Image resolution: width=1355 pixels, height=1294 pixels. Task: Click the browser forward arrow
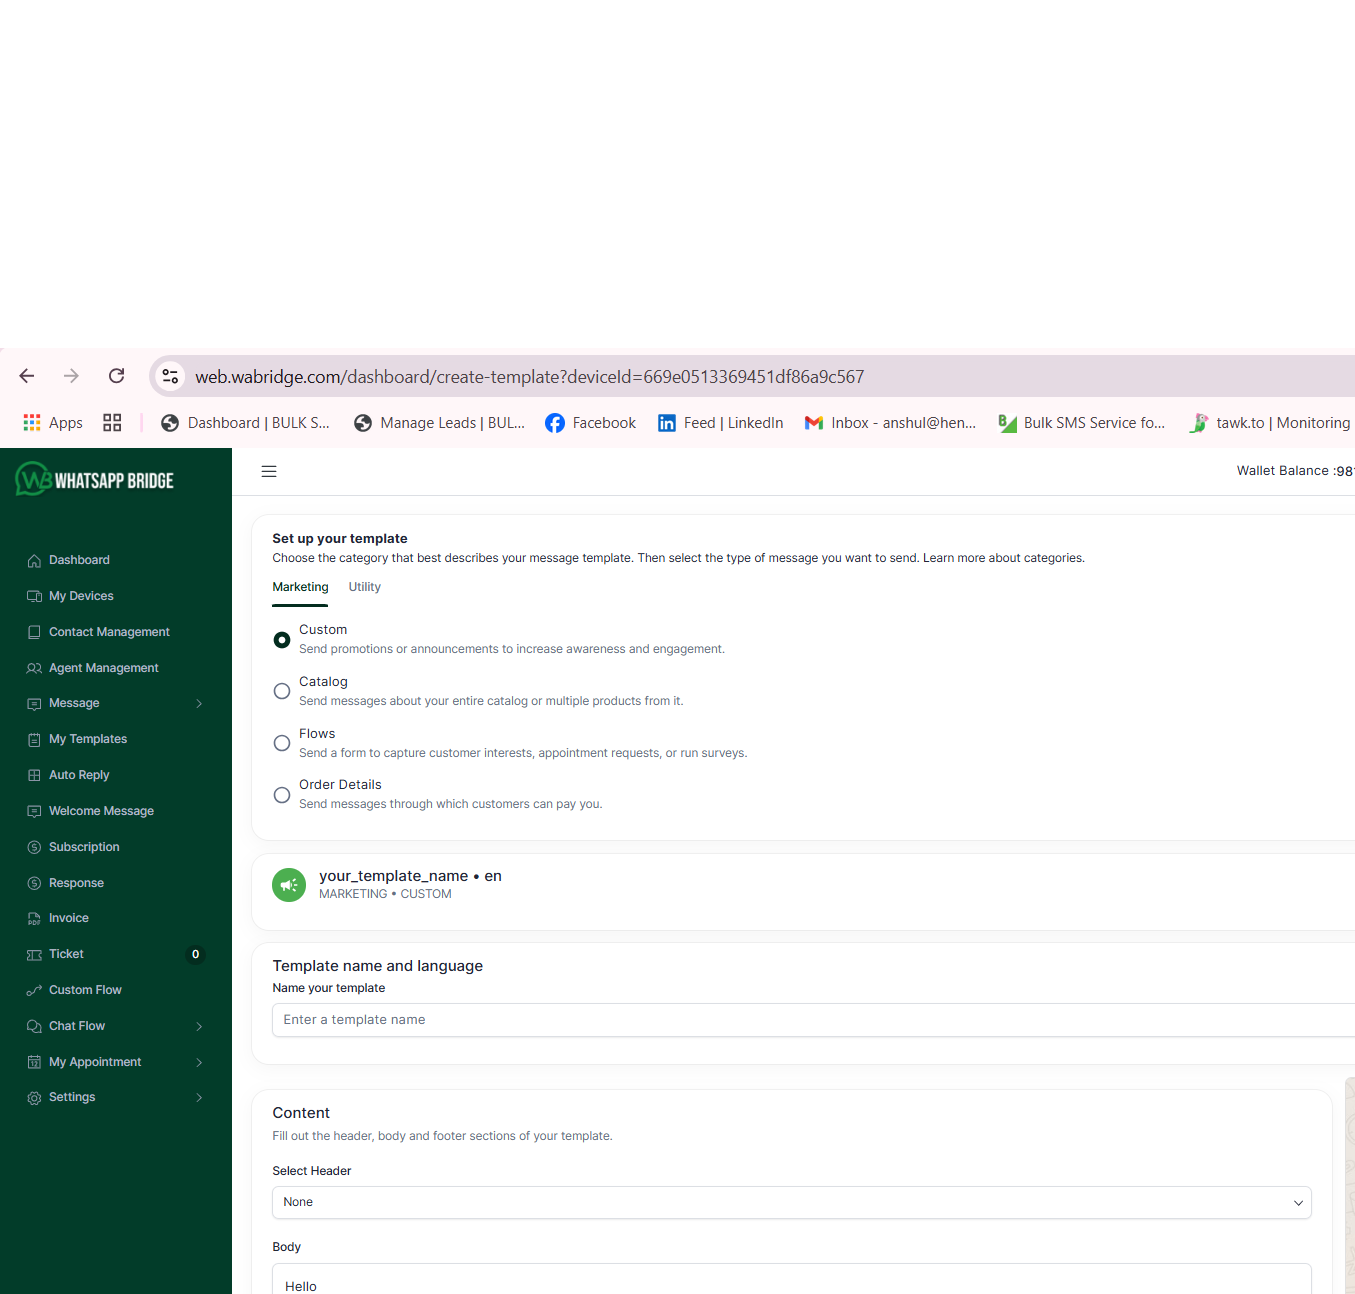point(71,376)
